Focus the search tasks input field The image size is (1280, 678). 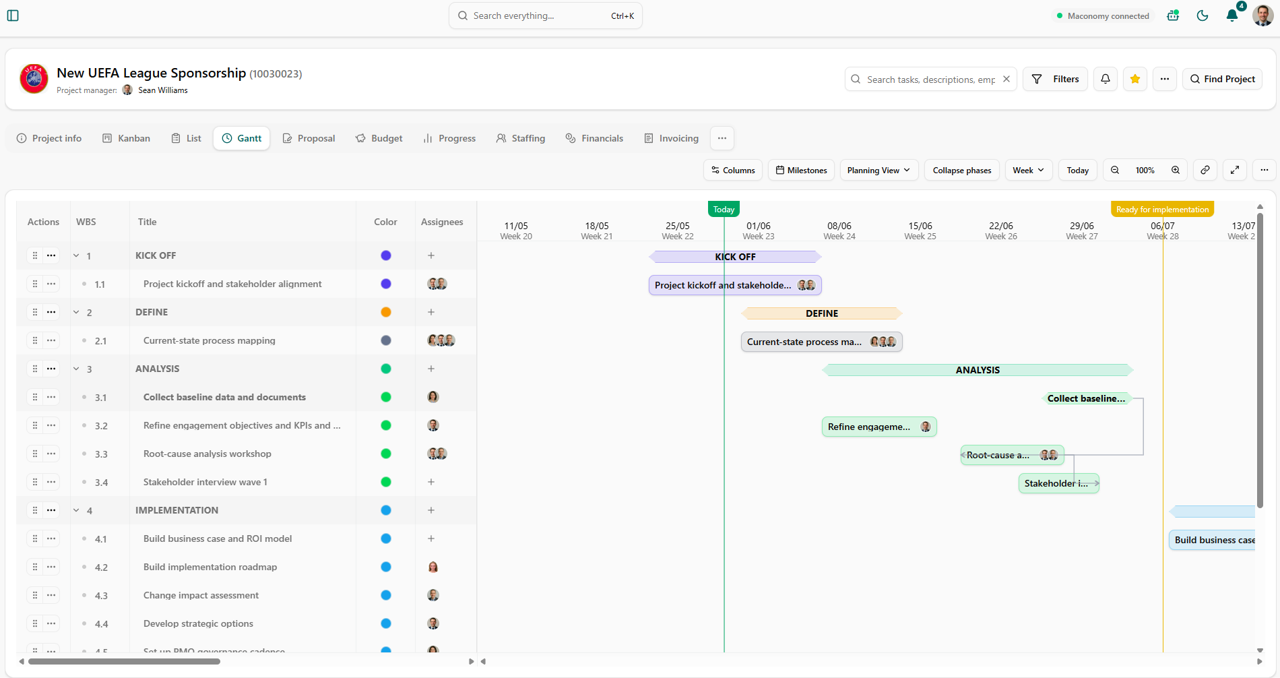[930, 79]
